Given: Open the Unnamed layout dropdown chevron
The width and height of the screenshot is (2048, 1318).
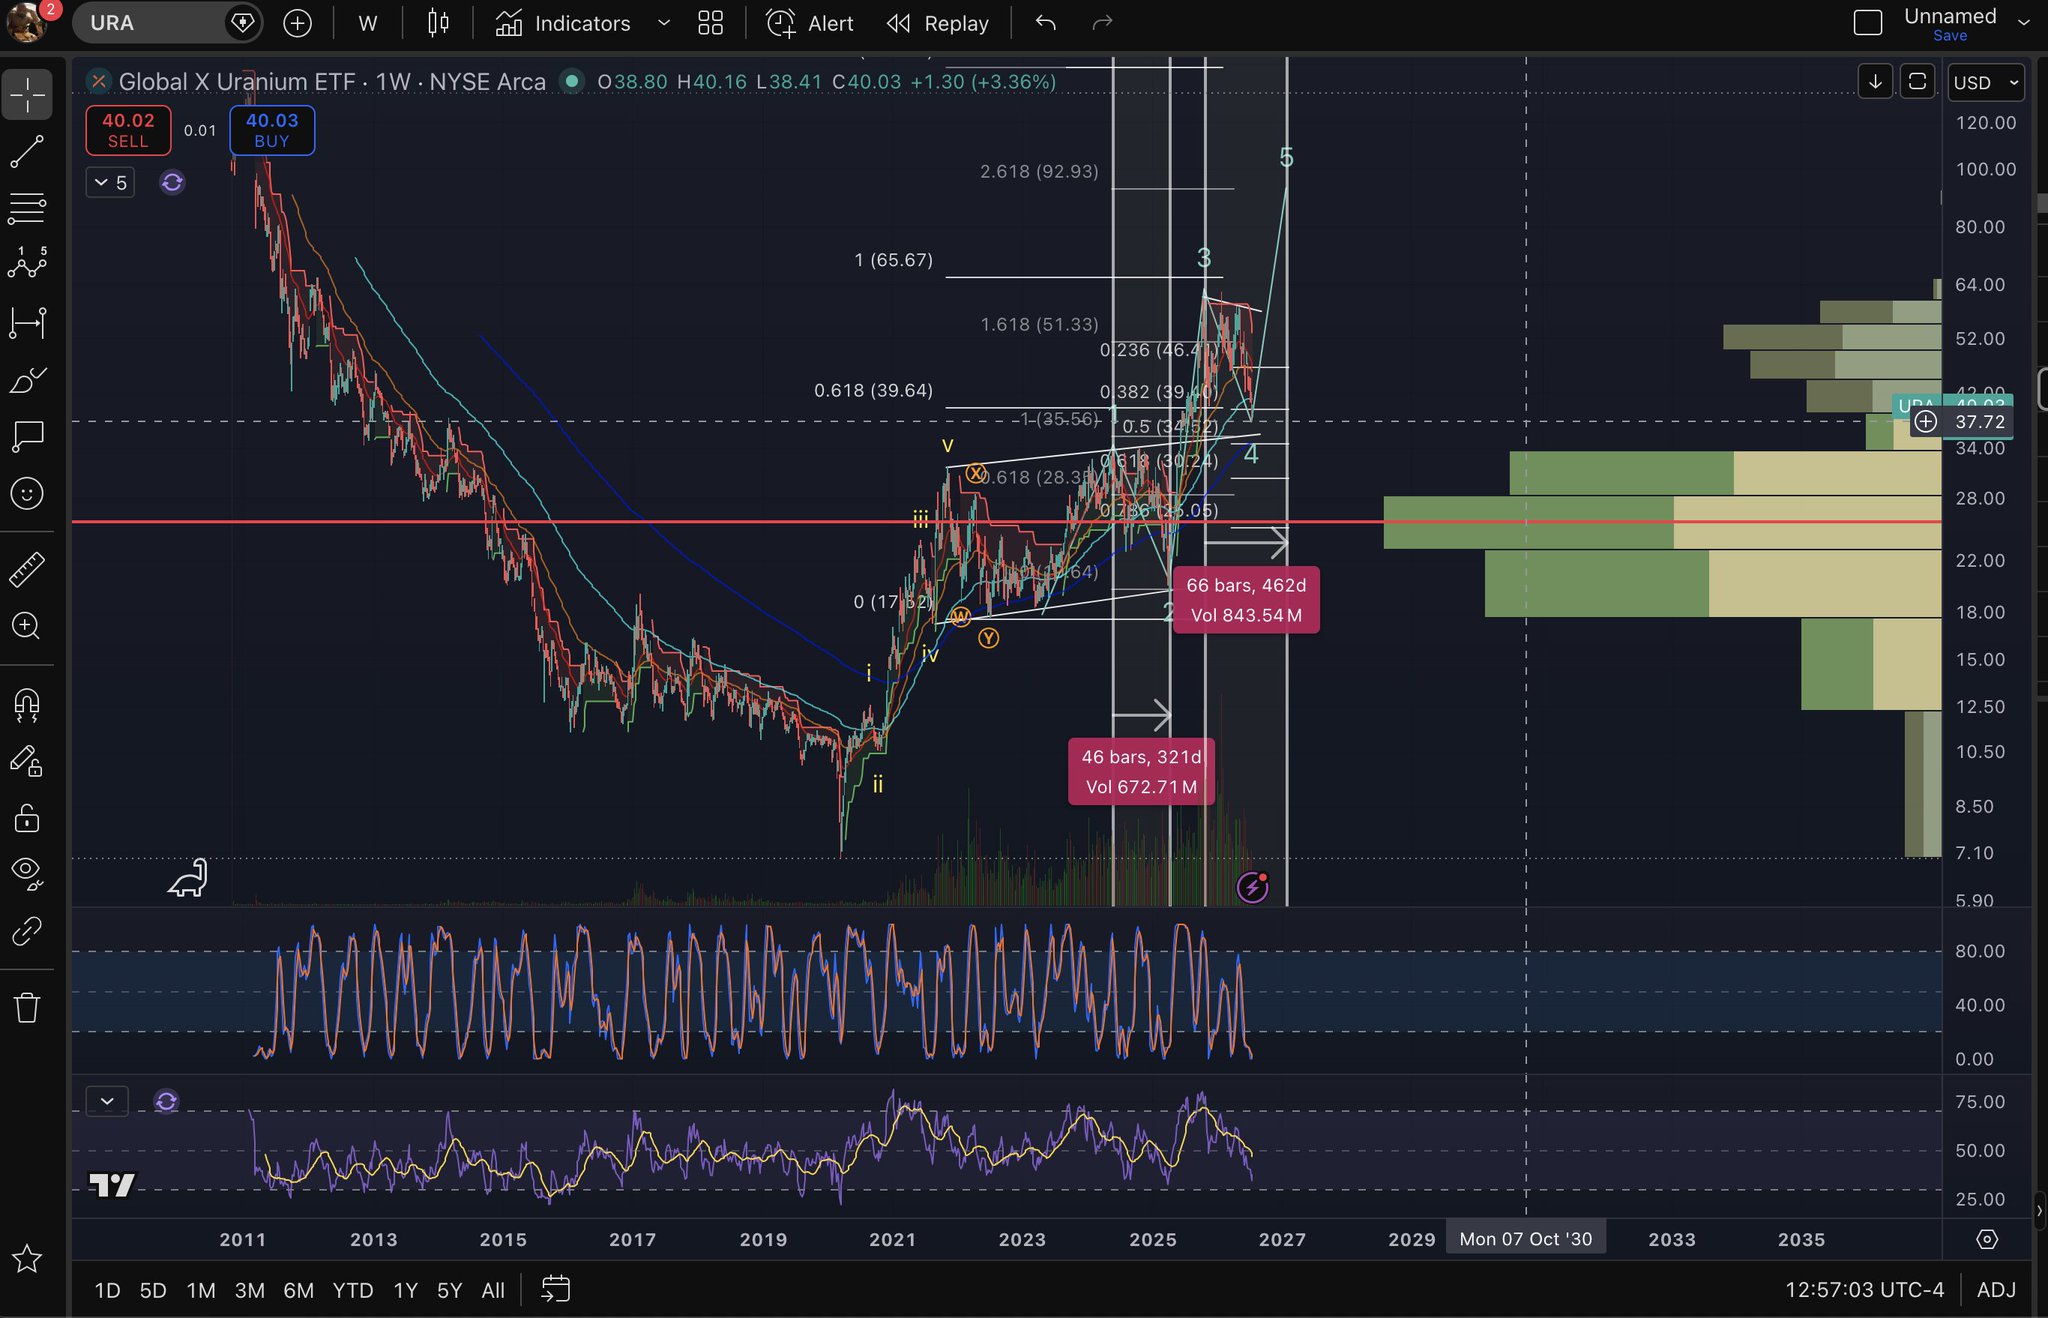Looking at the screenshot, I should click(x=2024, y=23).
